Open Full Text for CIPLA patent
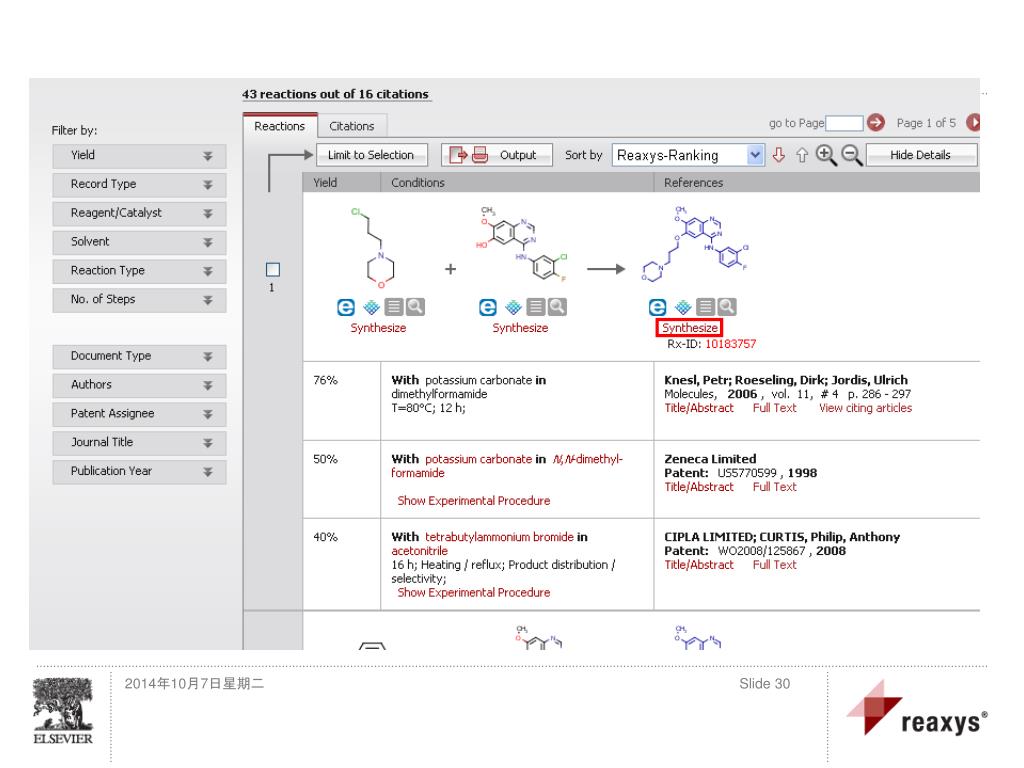This screenshot has width=1024, height=768. pos(775,565)
